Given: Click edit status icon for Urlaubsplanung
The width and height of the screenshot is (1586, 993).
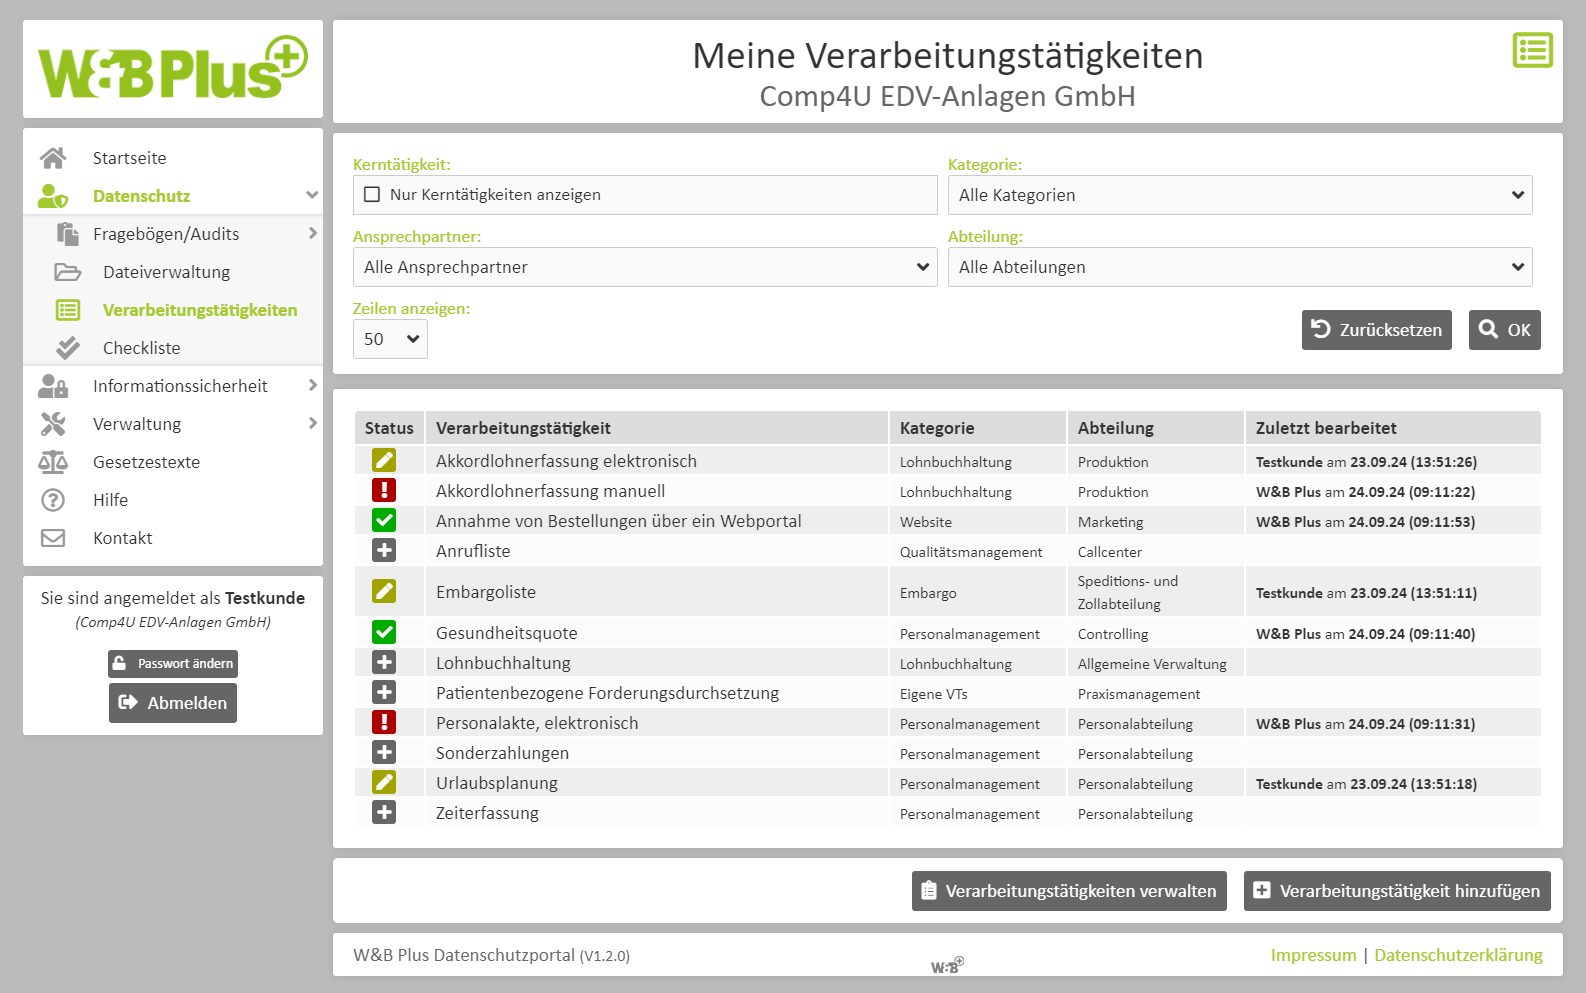Looking at the screenshot, I should 384,782.
